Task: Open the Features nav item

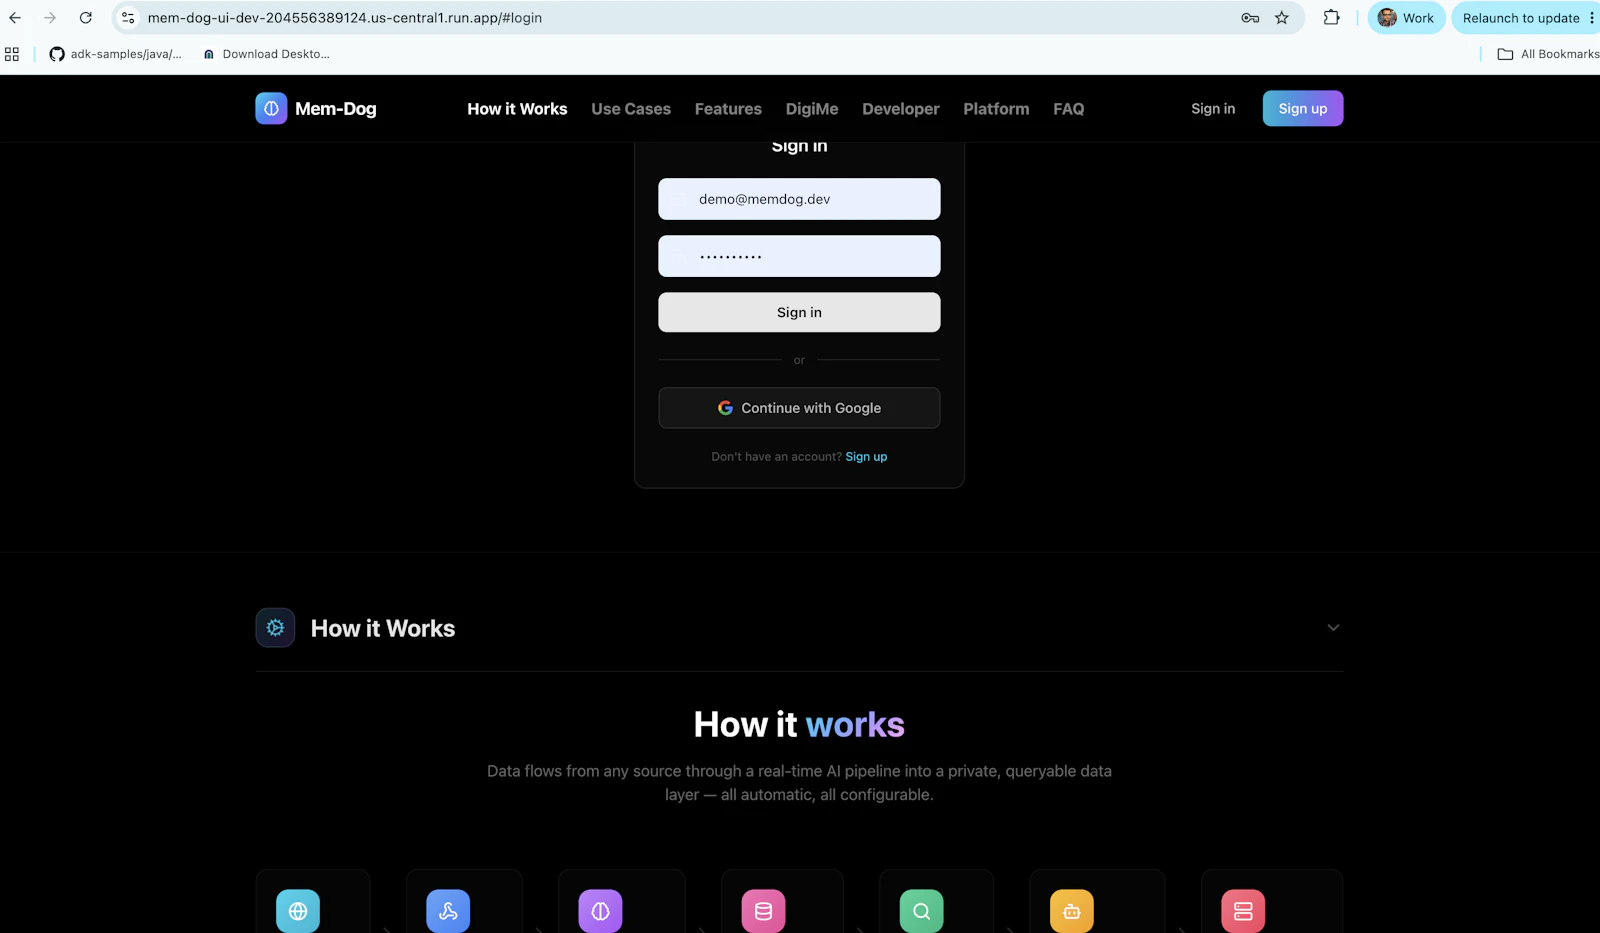Action: [x=728, y=109]
